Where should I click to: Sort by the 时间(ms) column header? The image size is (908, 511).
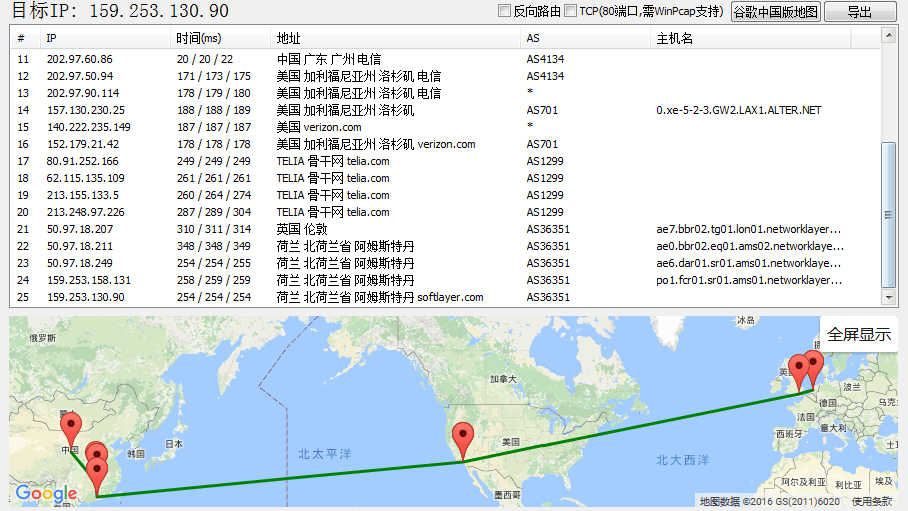[198, 38]
